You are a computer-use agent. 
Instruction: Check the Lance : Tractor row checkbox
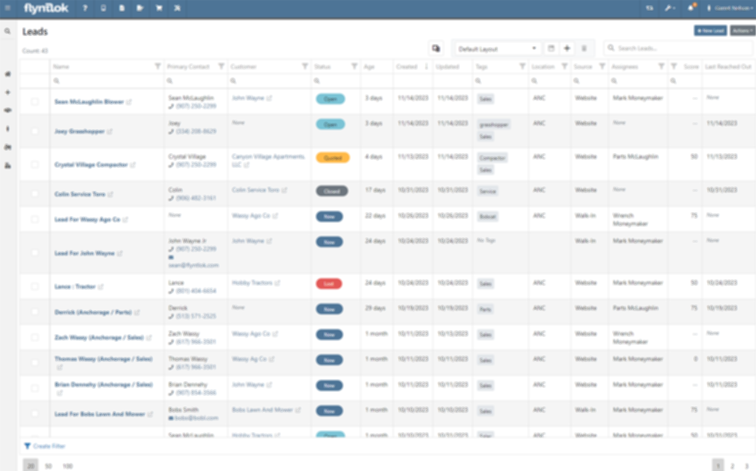coord(35,286)
